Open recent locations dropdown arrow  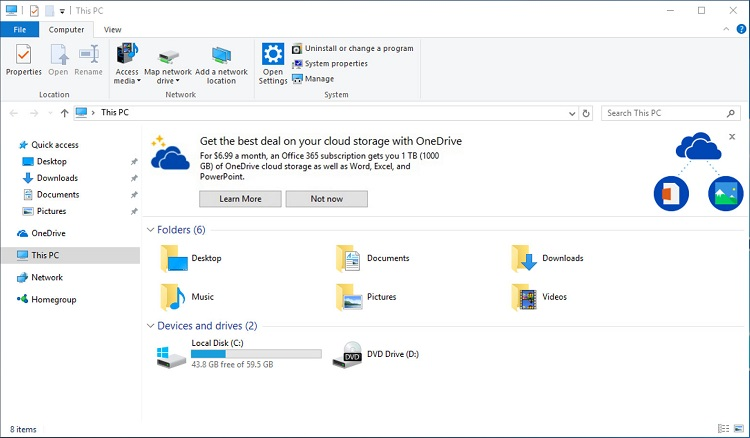click(50, 113)
